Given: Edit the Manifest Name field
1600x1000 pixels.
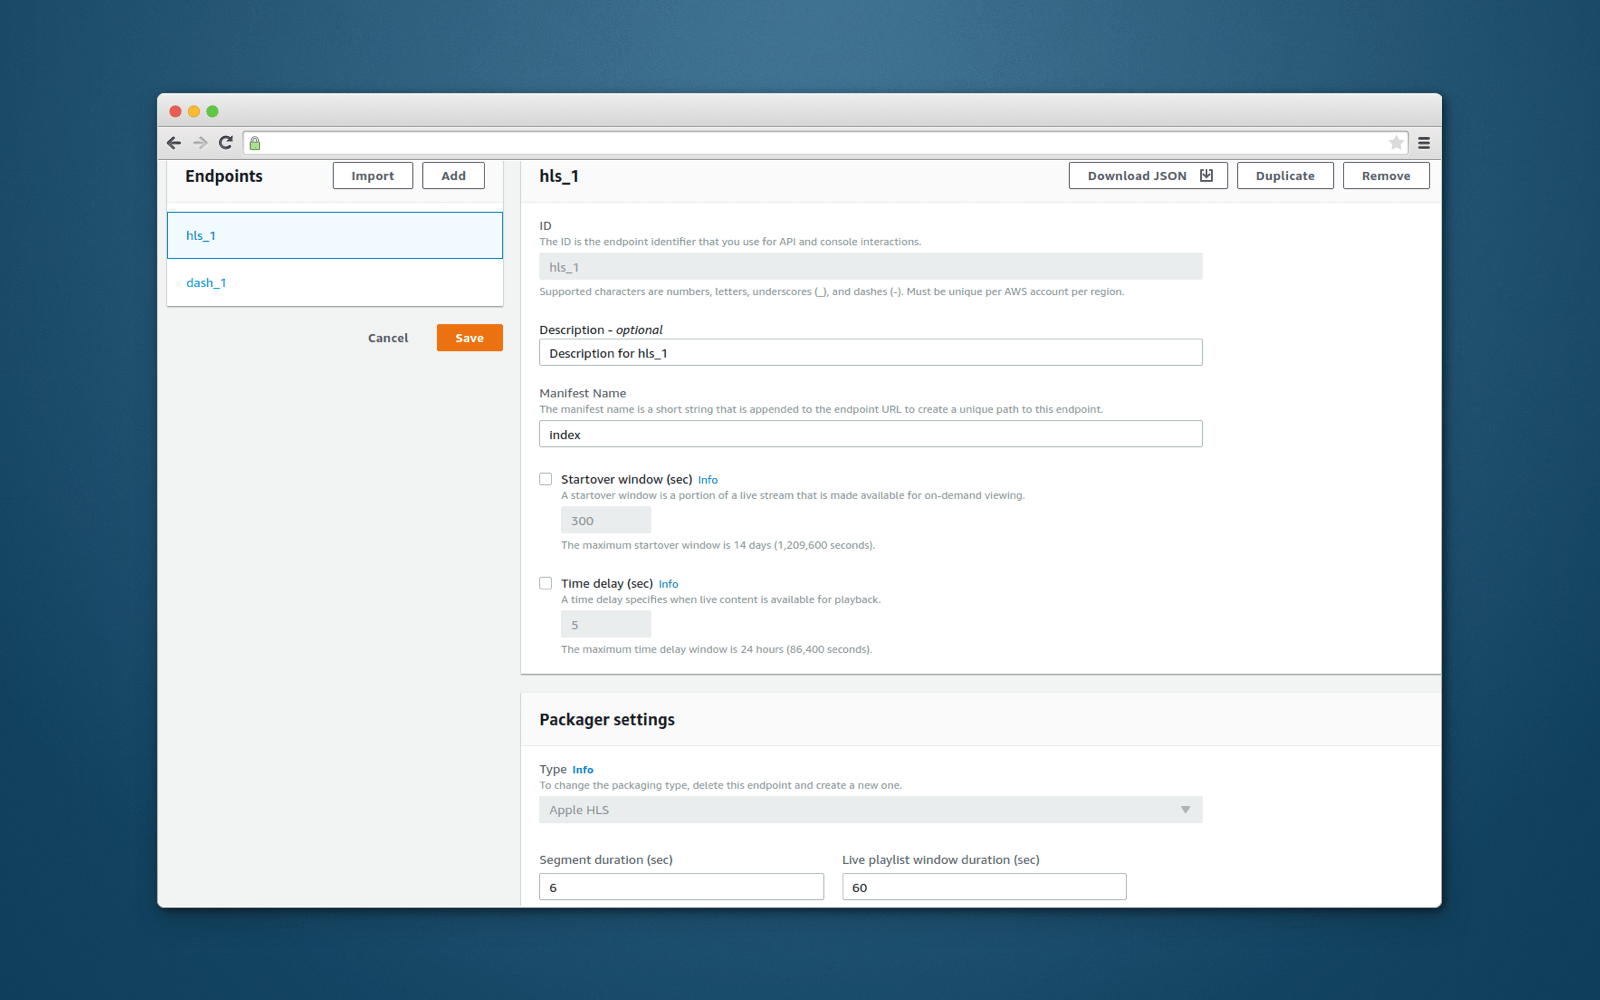Looking at the screenshot, I should [870, 434].
